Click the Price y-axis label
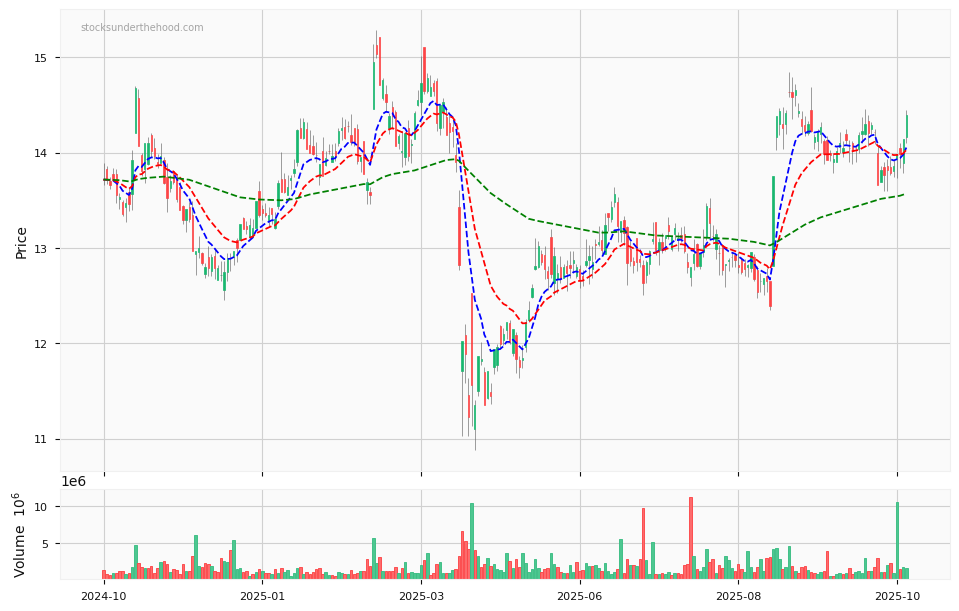The height and width of the screenshot is (611, 959). point(21,242)
